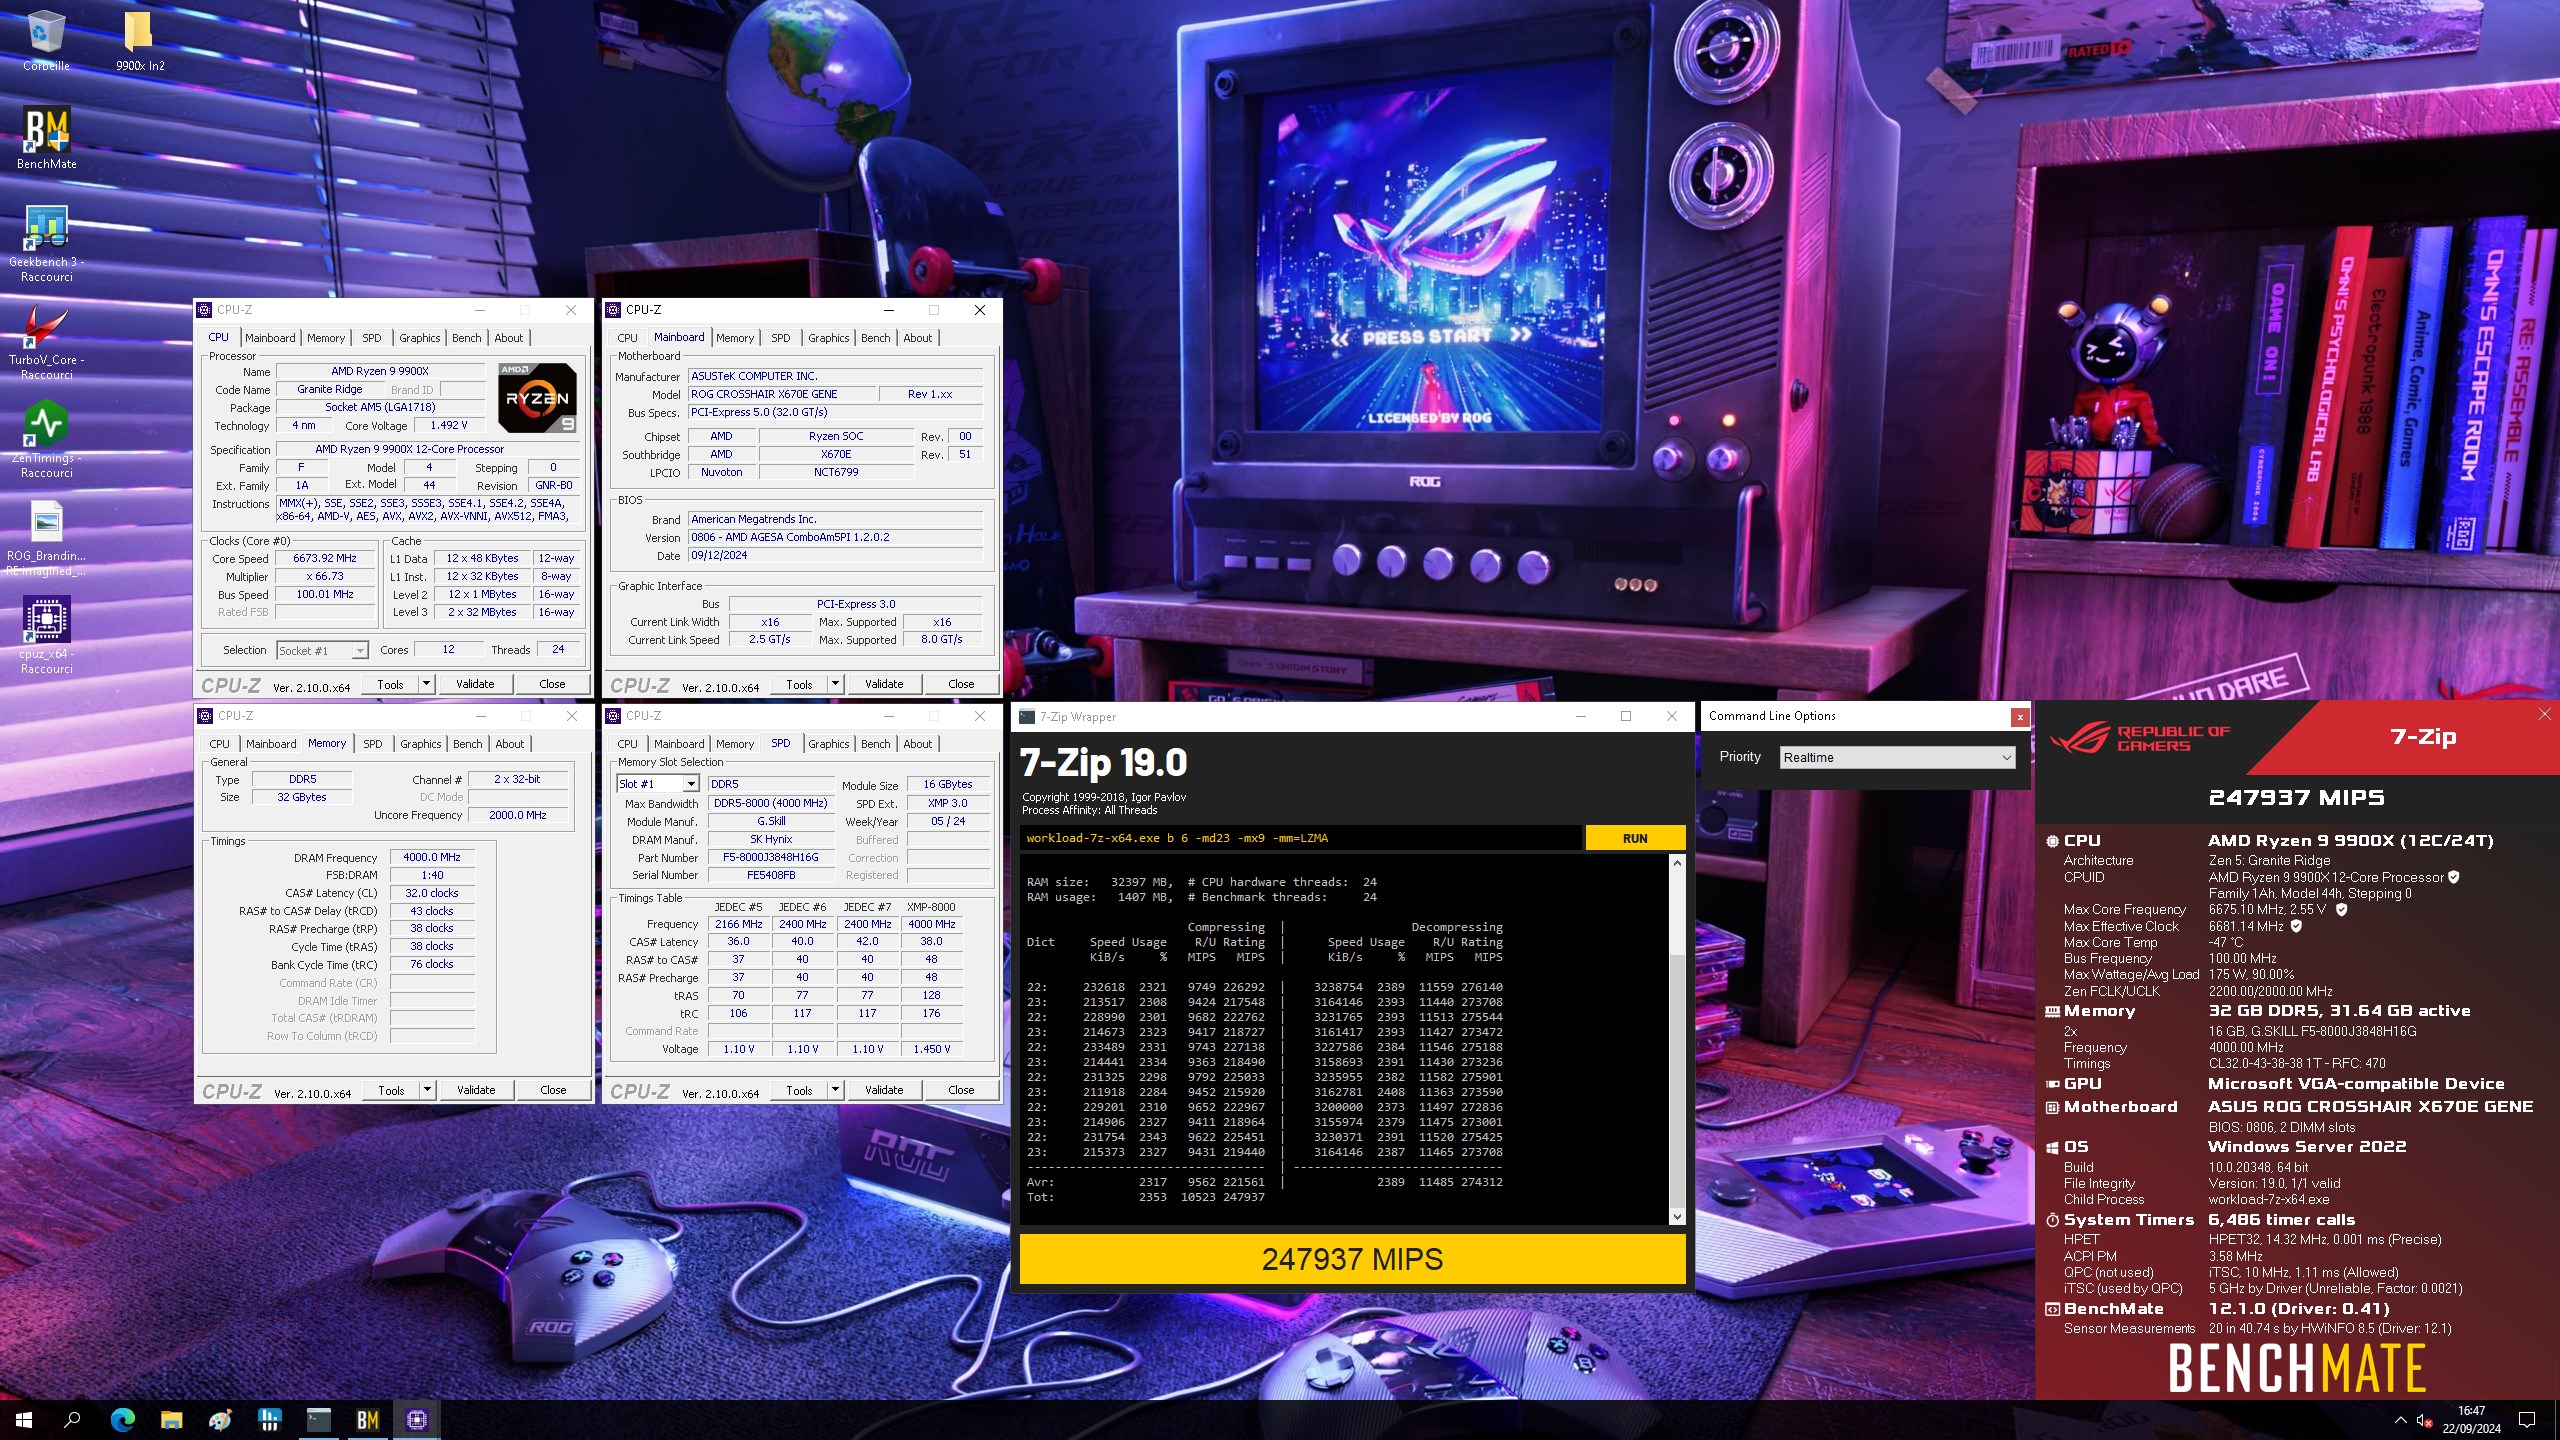Click the DRAM Frequency value 4000.0 MHz

(432, 857)
